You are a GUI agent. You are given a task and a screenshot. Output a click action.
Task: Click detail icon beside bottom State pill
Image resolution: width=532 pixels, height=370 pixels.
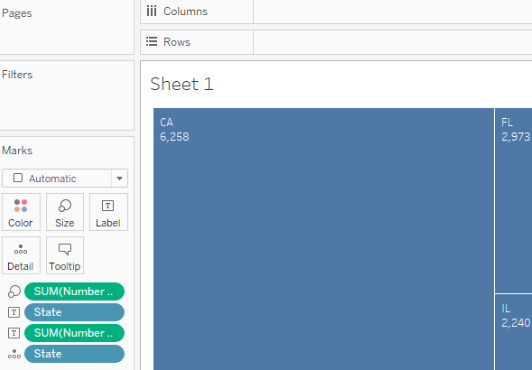14,354
